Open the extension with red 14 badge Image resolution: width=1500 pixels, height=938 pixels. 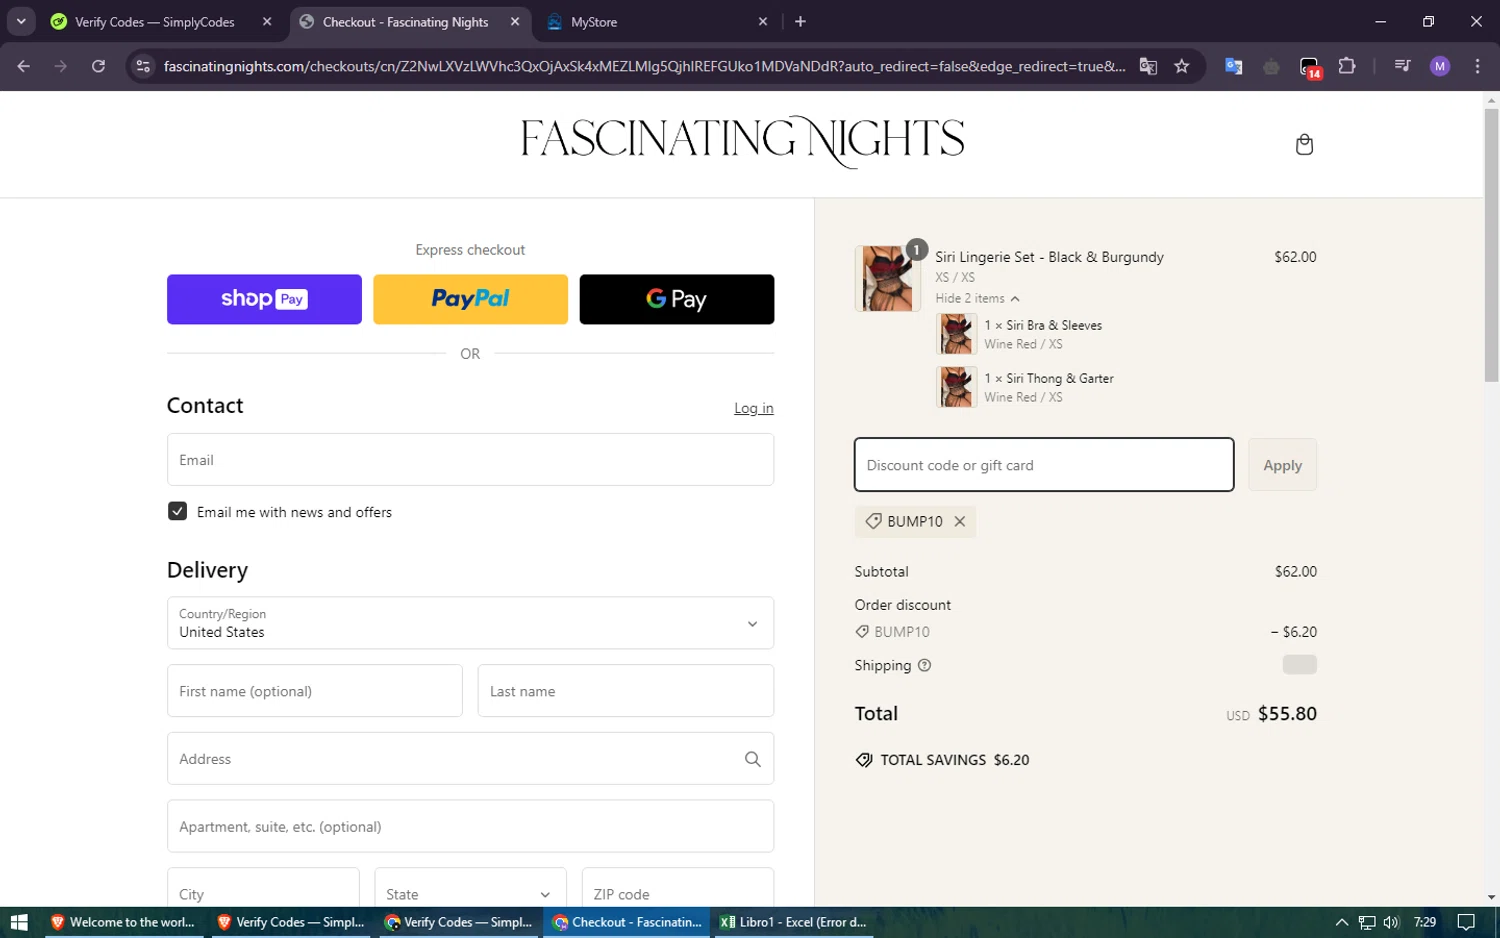coord(1310,67)
